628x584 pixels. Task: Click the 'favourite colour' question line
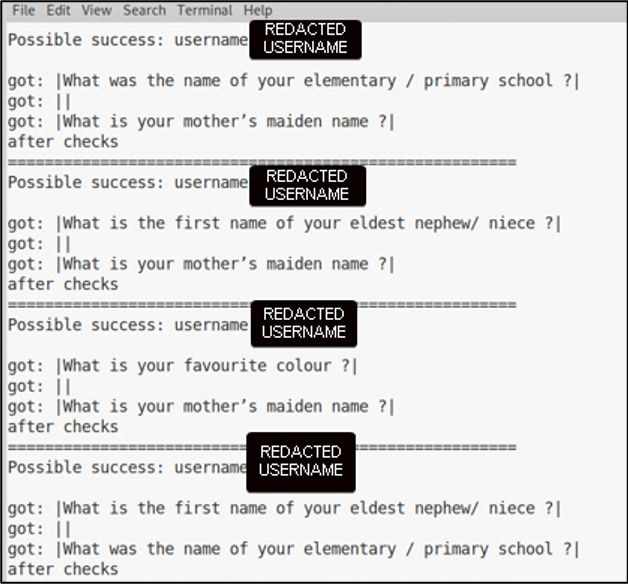point(182,366)
